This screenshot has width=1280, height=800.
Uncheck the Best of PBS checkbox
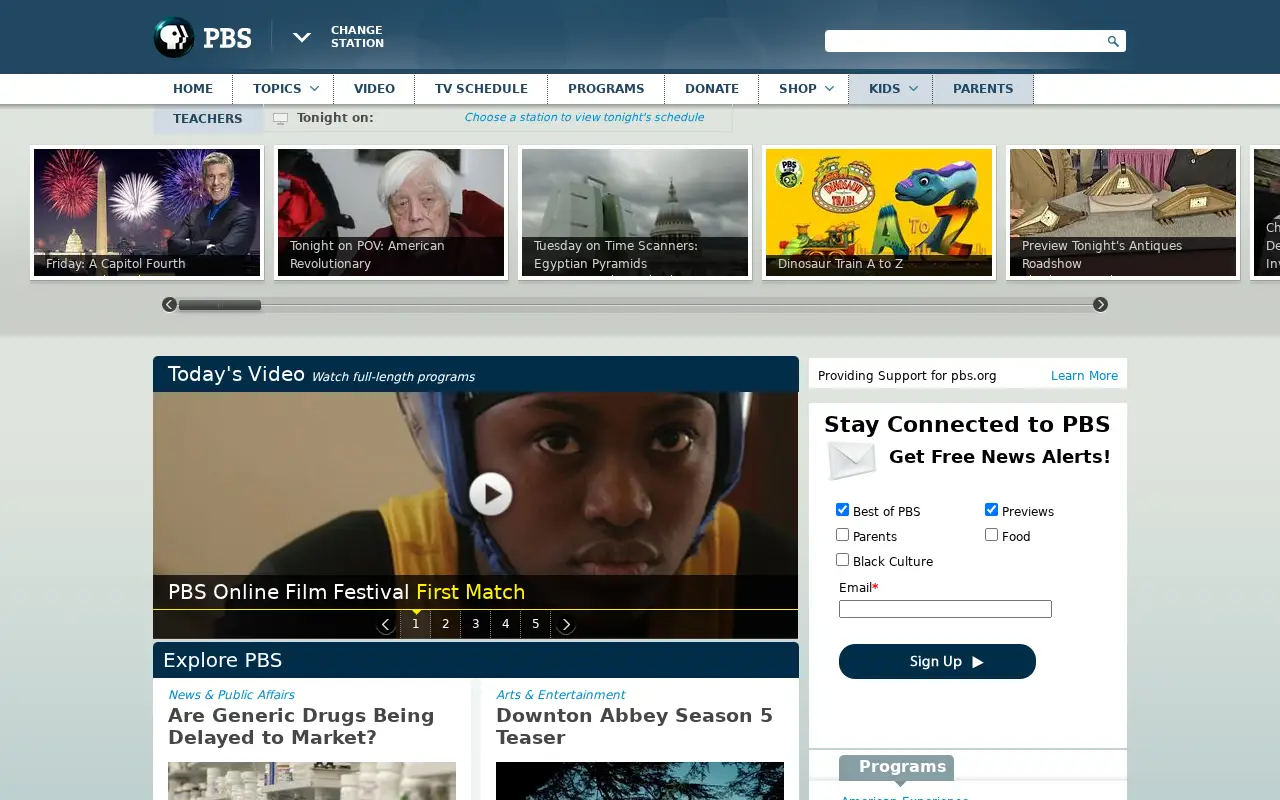842,509
